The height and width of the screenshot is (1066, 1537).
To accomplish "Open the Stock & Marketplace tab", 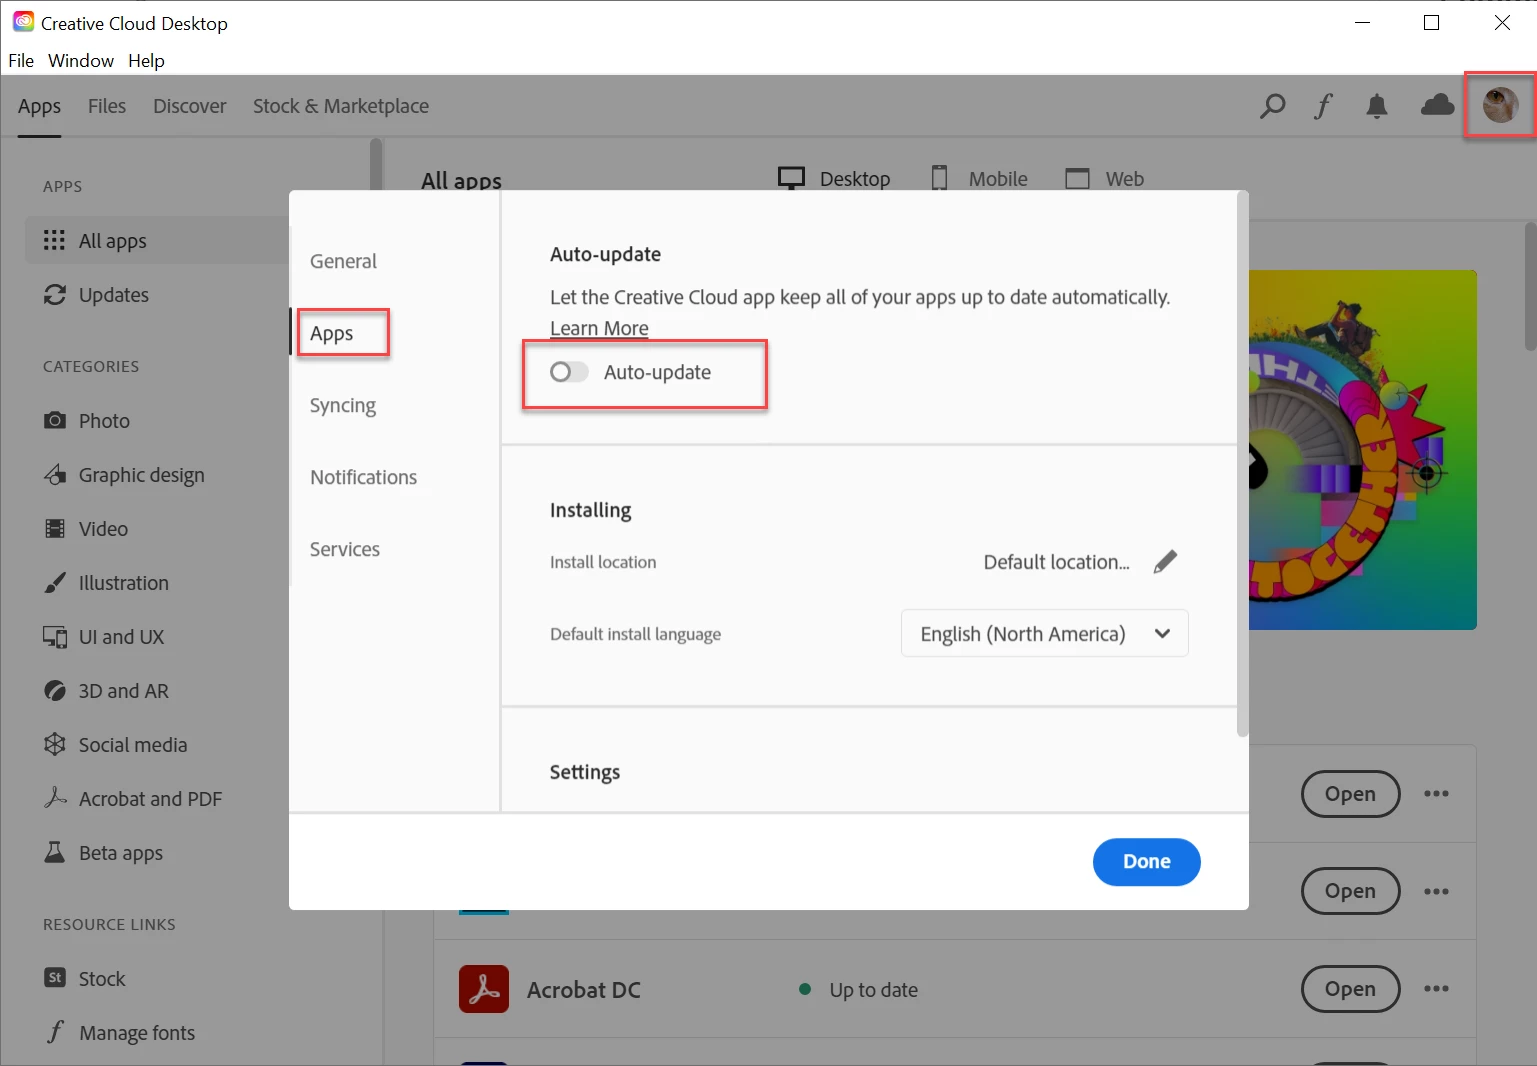I will click(x=341, y=106).
